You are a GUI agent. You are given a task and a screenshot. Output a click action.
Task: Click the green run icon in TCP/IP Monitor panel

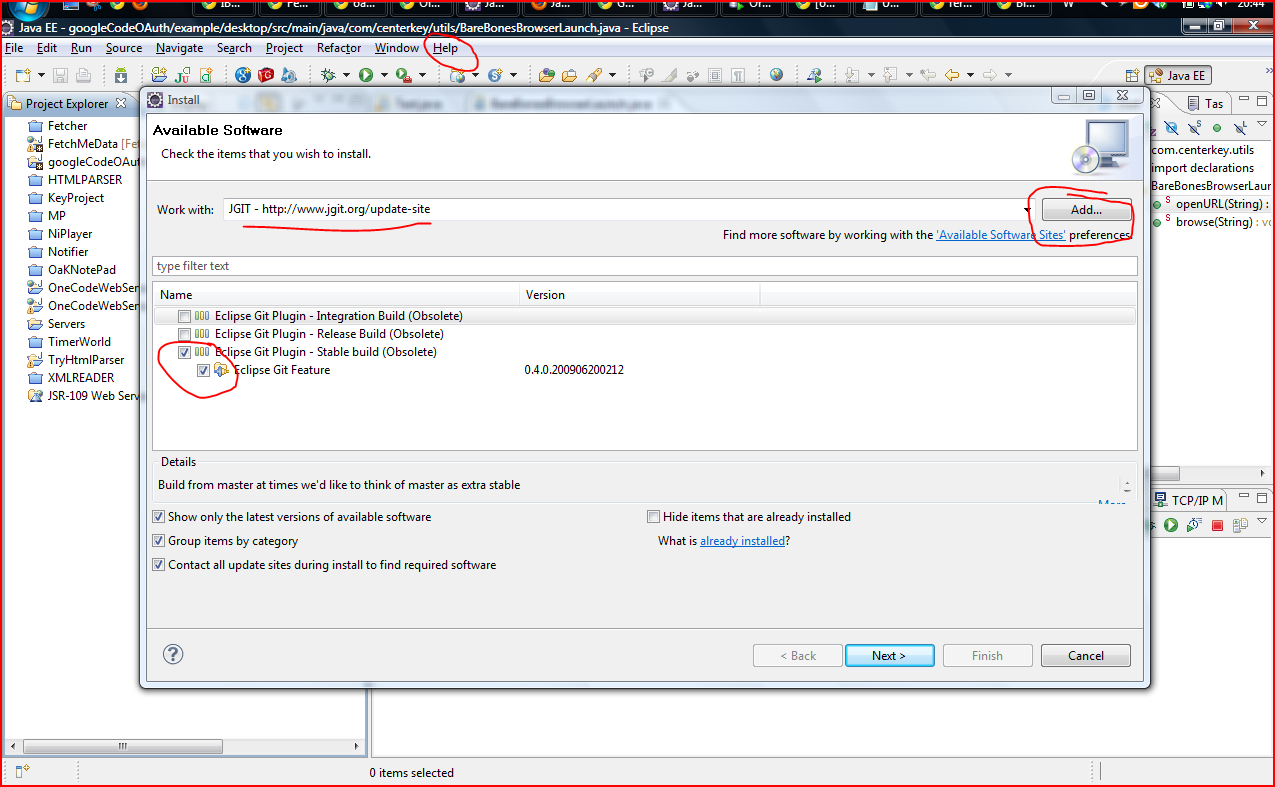pos(1170,525)
